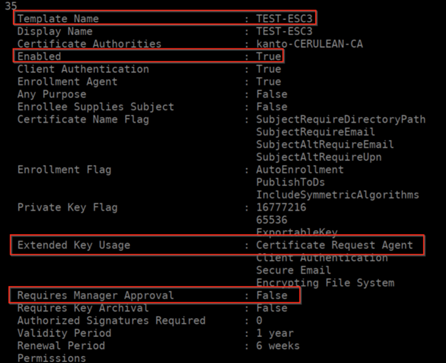Screen dimensions: 446x363
Task: Select the "Template Name" field label
Action: (x=58, y=19)
